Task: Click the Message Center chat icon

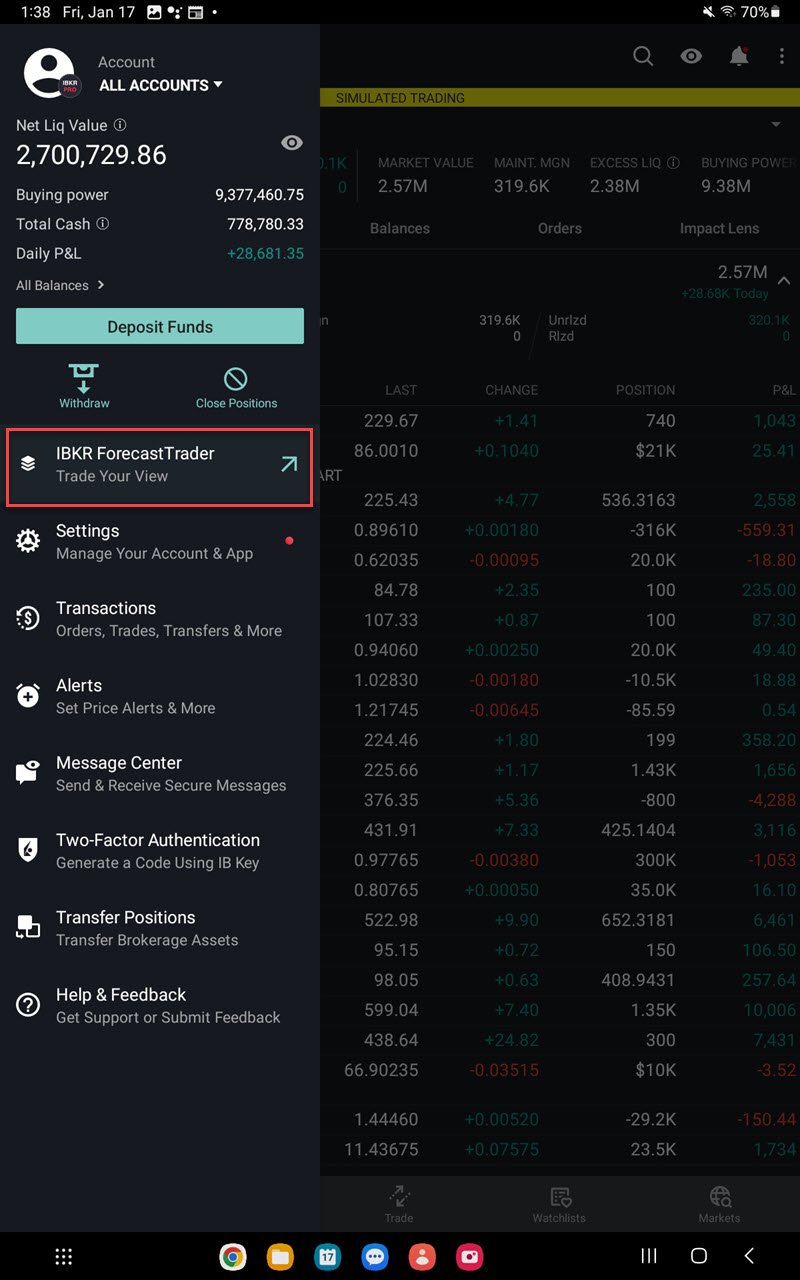Action: [x=28, y=773]
